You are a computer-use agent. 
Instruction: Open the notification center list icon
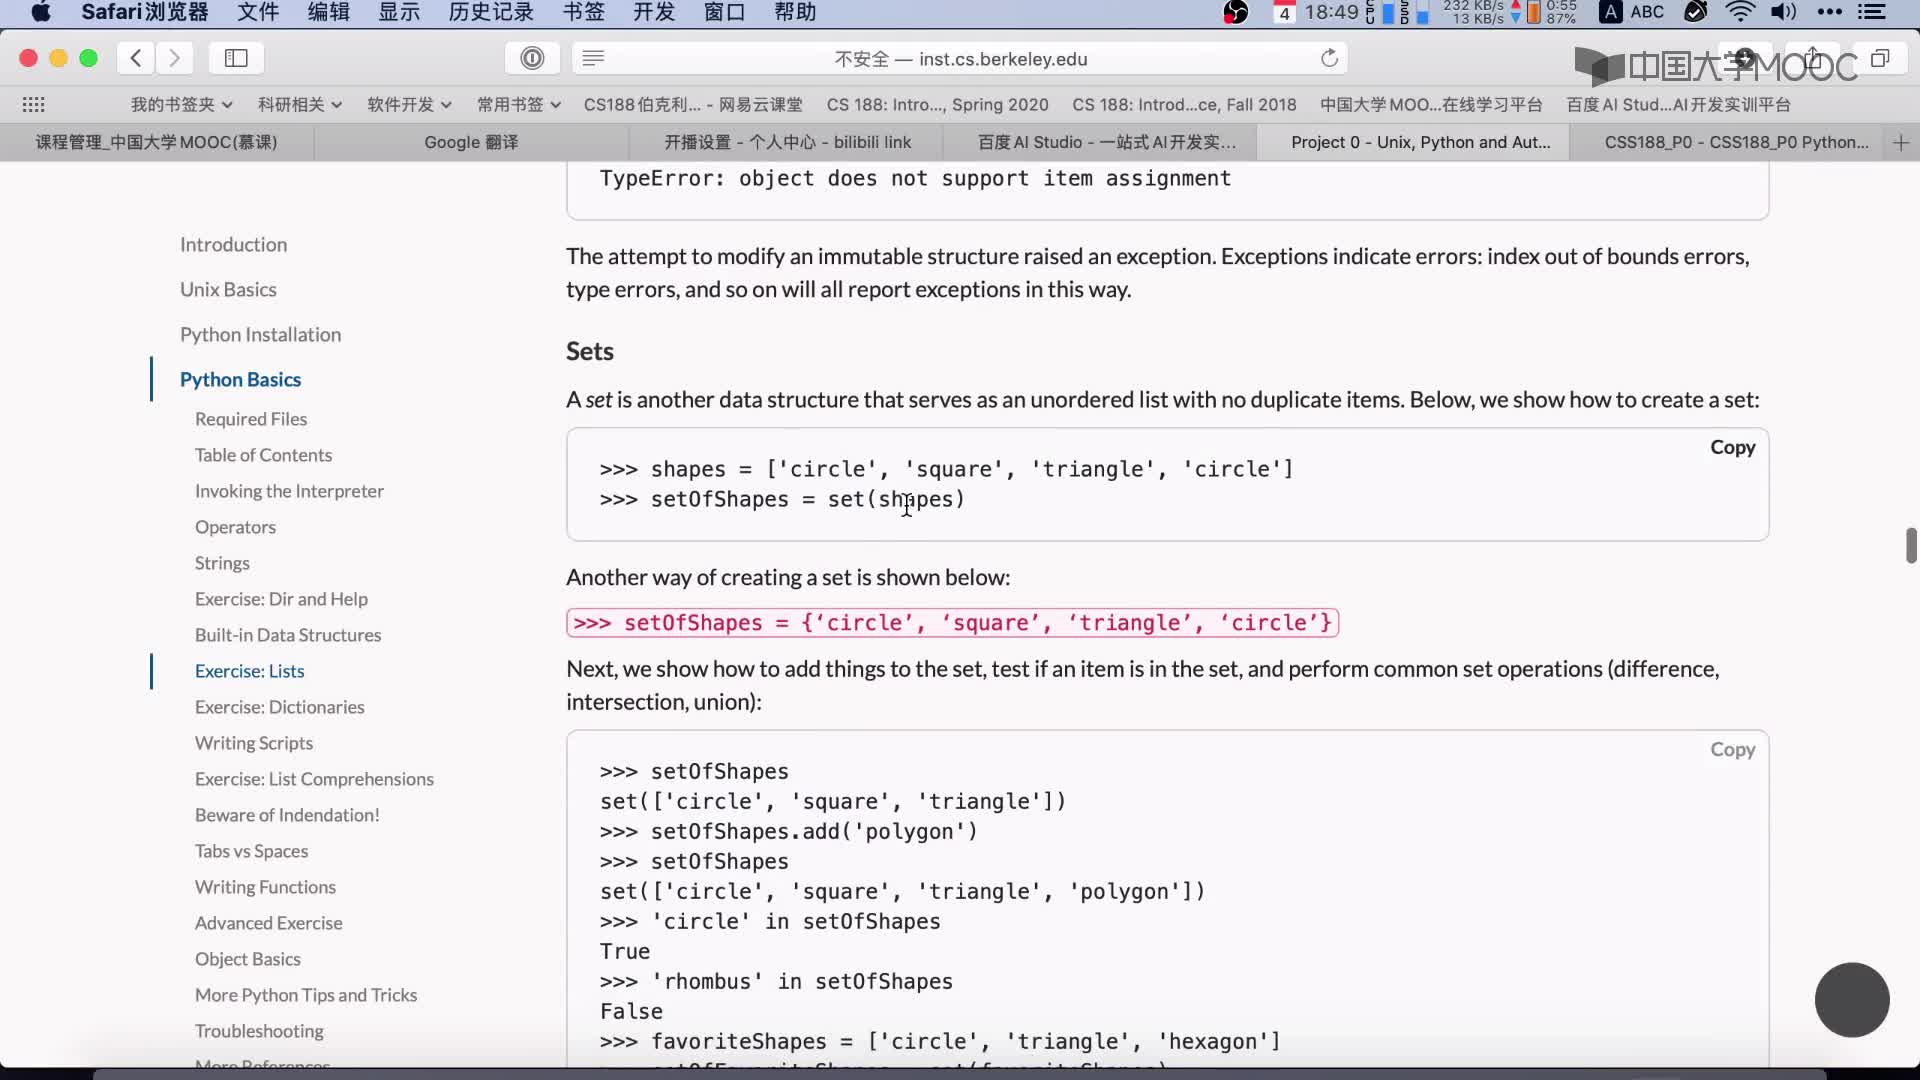pyautogui.click(x=1872, y=12)
